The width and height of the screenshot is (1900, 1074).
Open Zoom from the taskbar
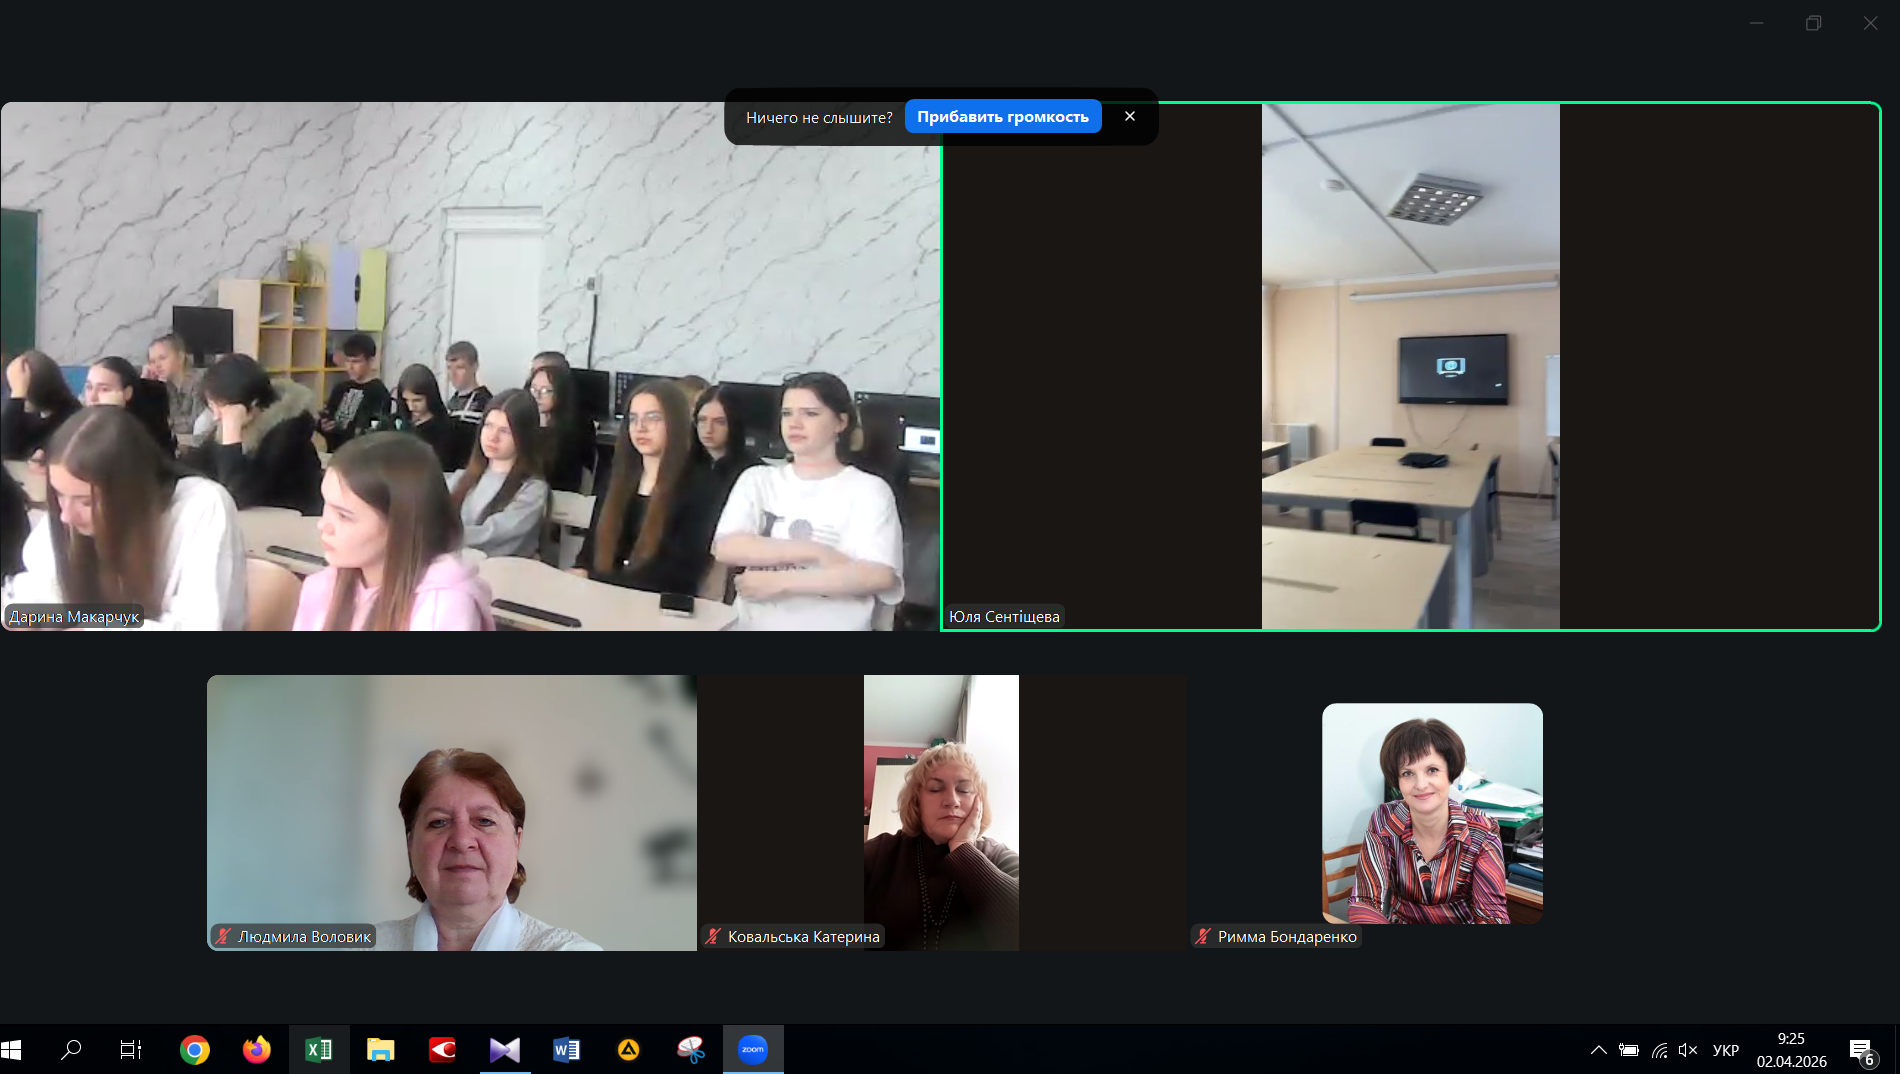point(752,1049)
